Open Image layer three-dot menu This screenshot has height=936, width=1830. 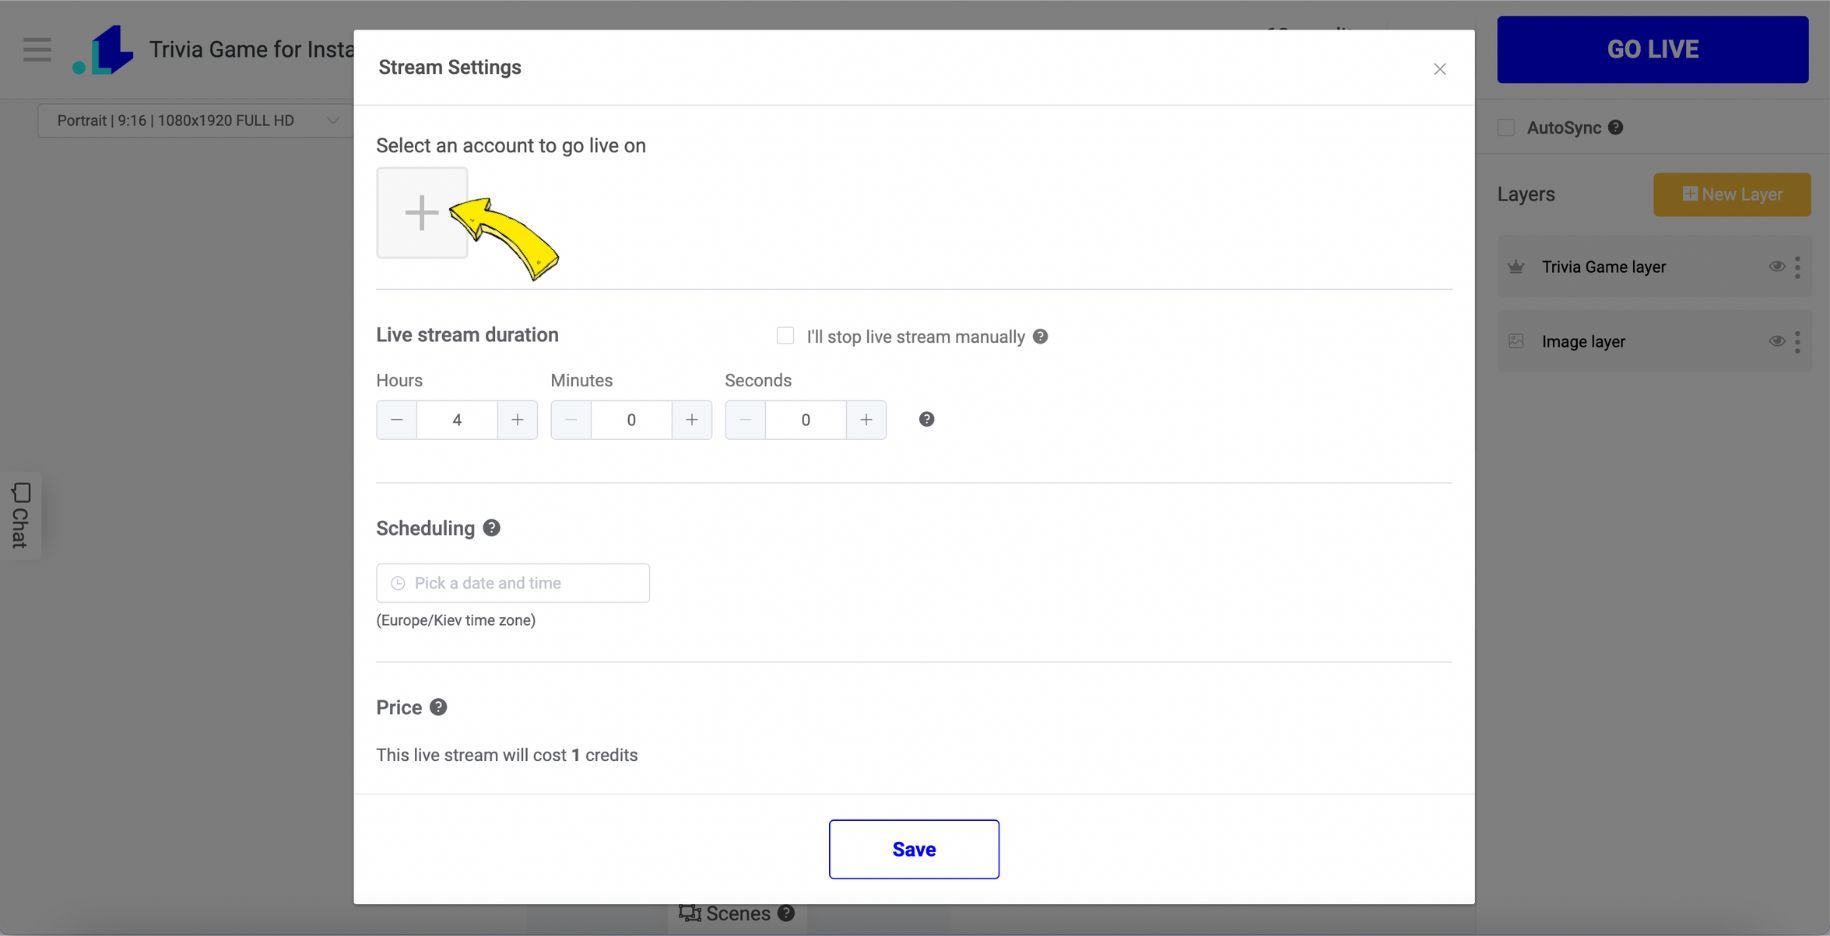pyautogui.click(x=1797, y=342)
